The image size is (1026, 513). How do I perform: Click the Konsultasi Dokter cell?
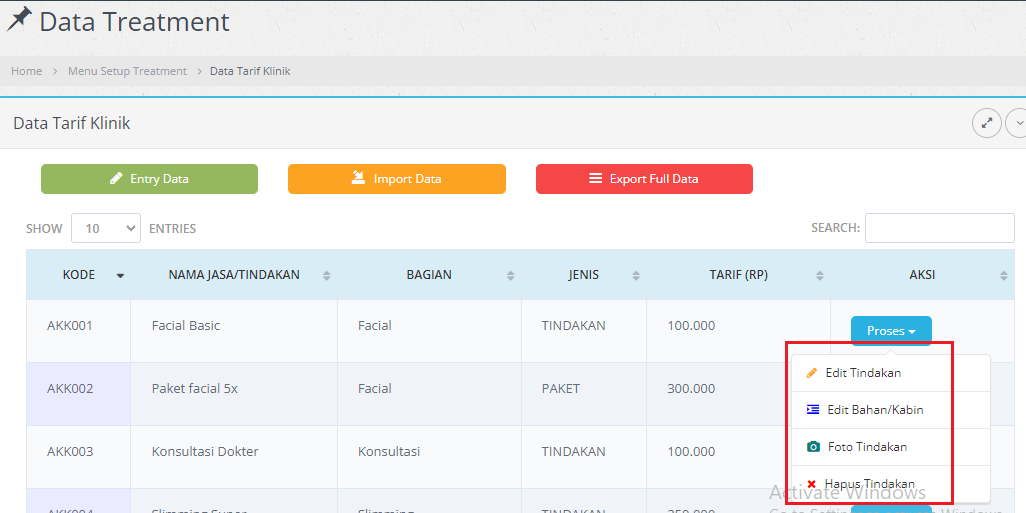coord(234,457)
